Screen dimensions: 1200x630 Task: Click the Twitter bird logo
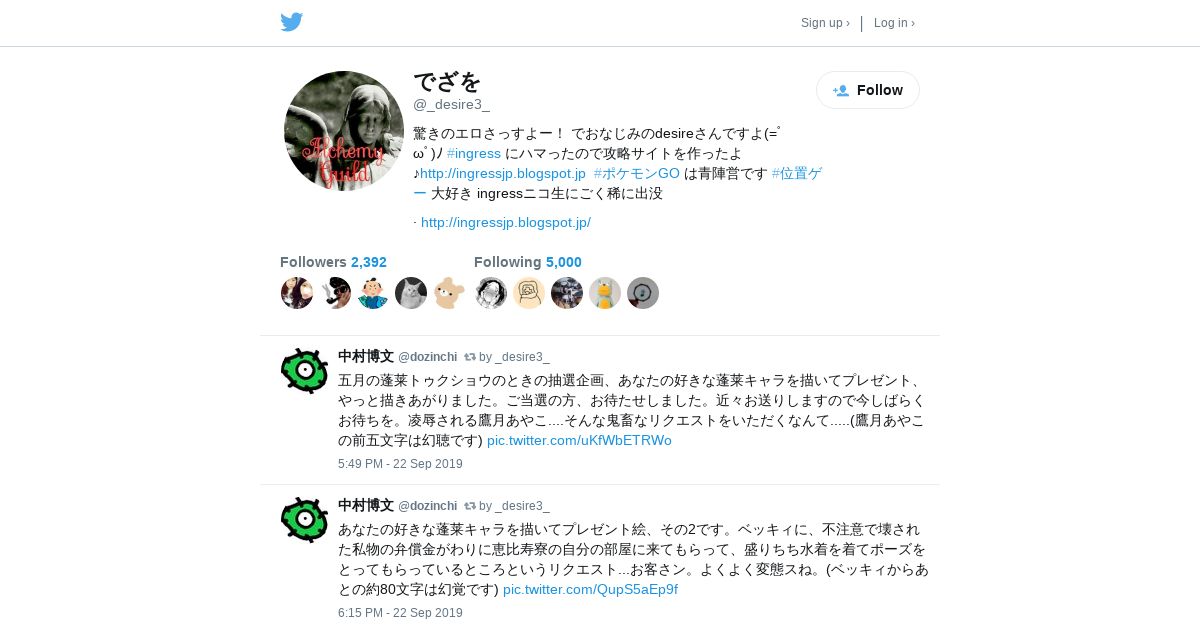click(x=291, y=22)
